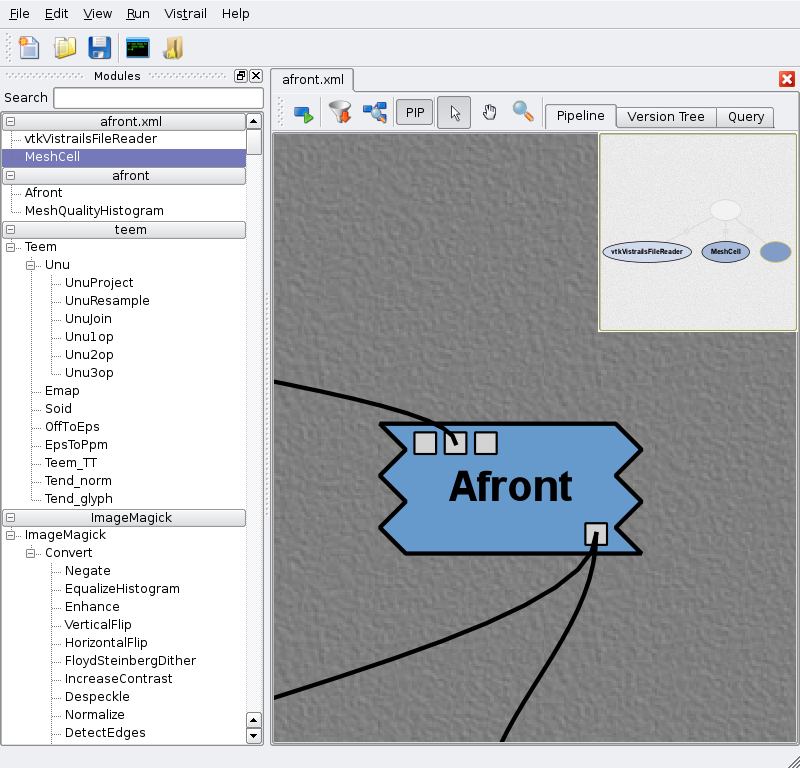Viewport: 800px width, 768px height.
Task: Click the module Search input field
Action: (157, 98)
